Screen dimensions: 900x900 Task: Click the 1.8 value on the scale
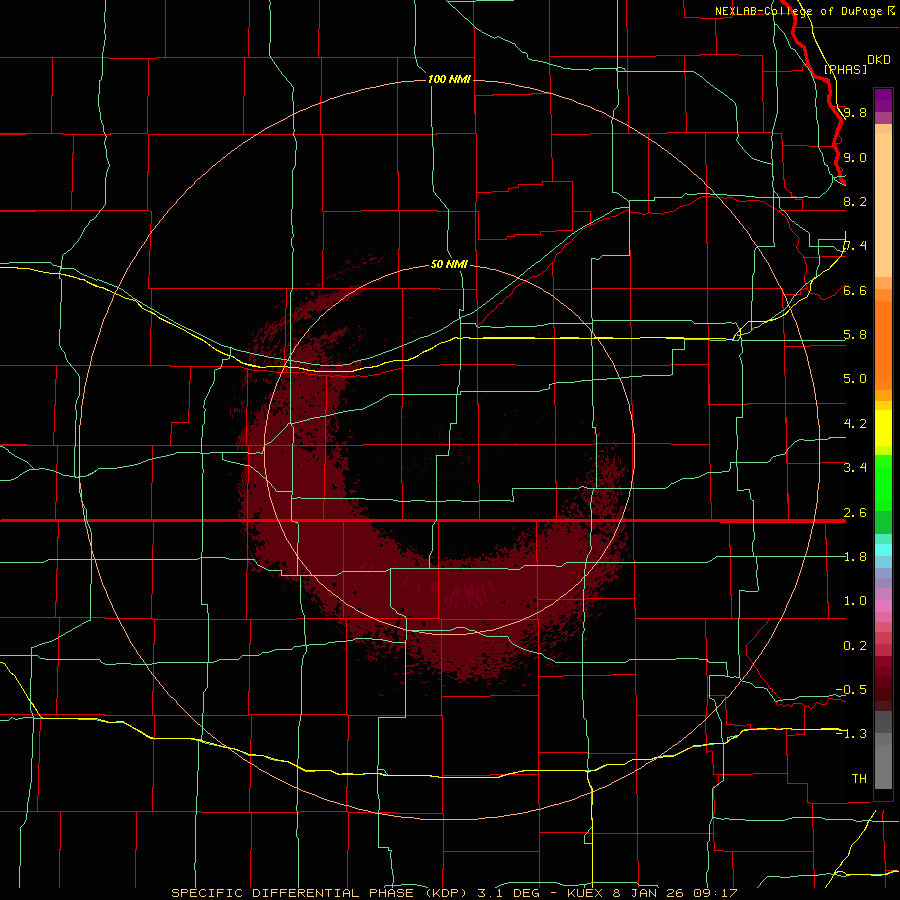tap(855, 557)
